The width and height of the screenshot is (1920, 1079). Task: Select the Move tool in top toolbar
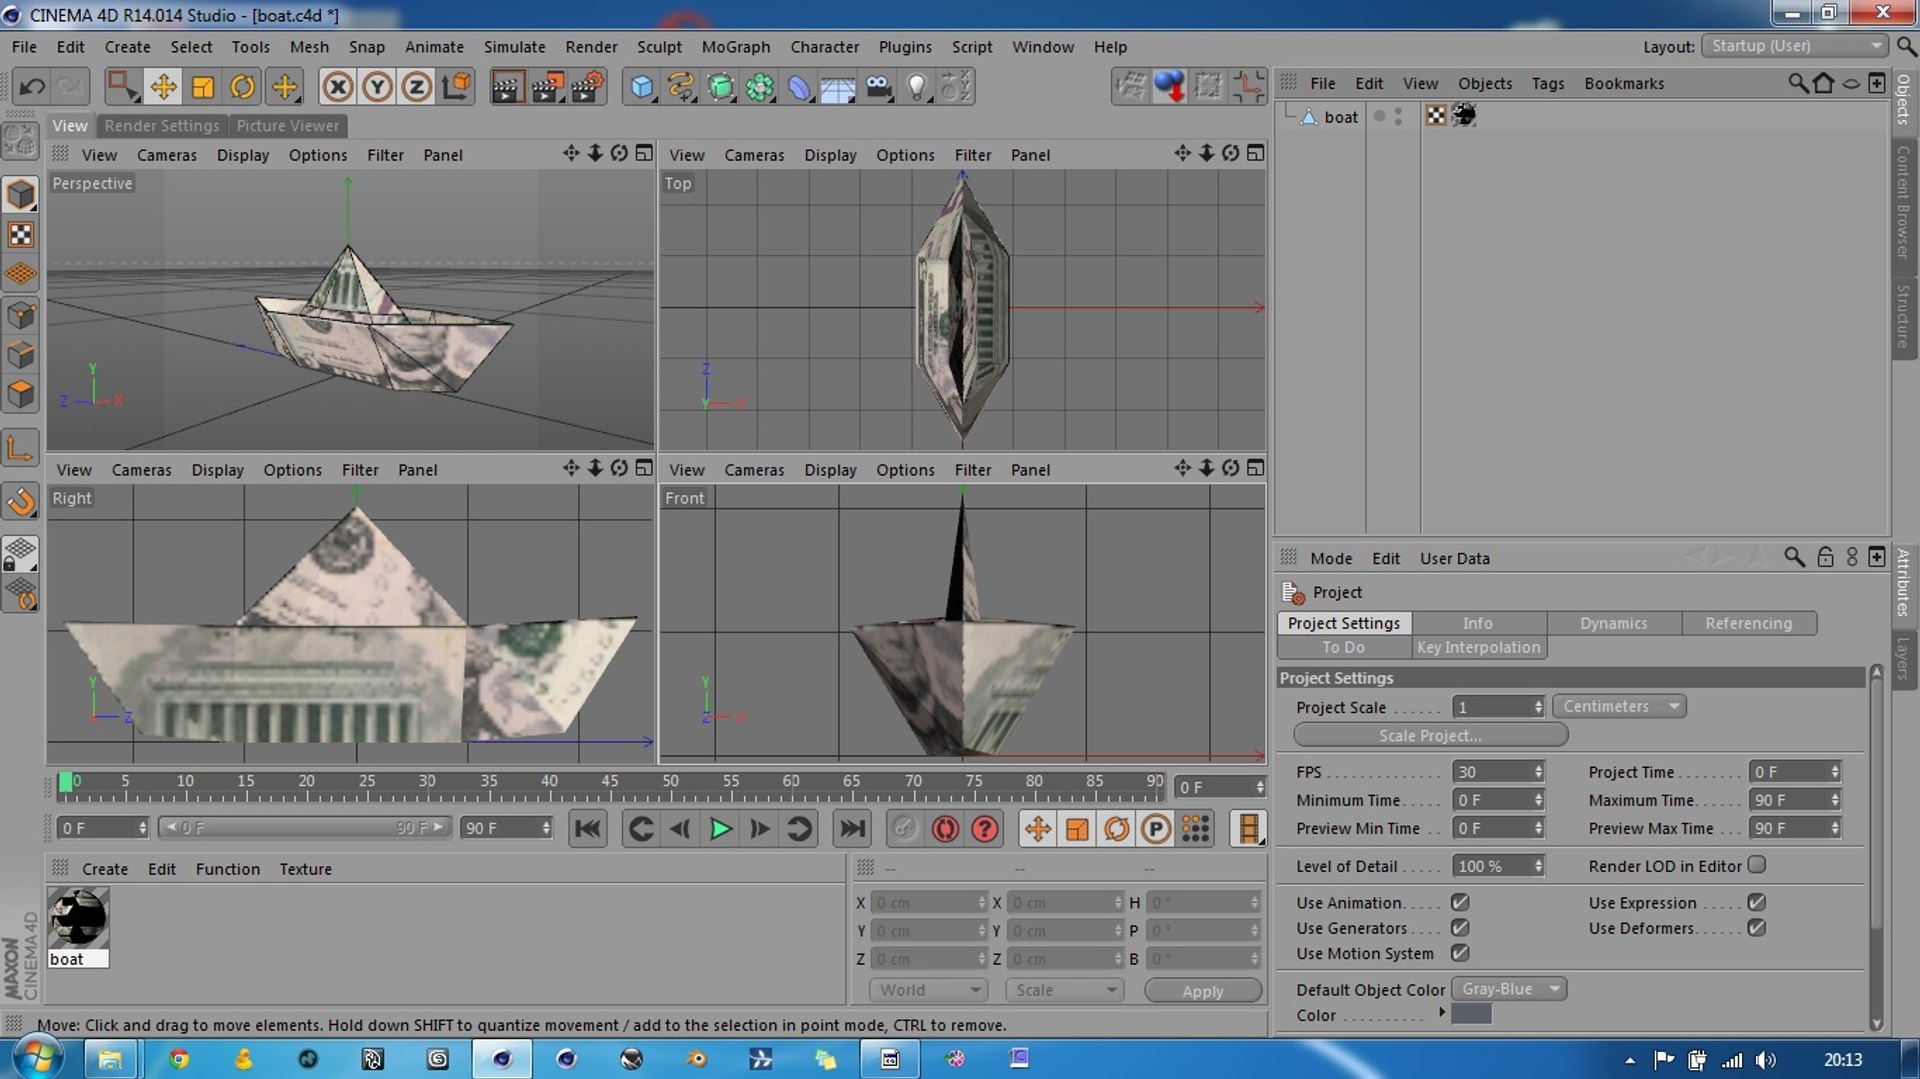163,87
